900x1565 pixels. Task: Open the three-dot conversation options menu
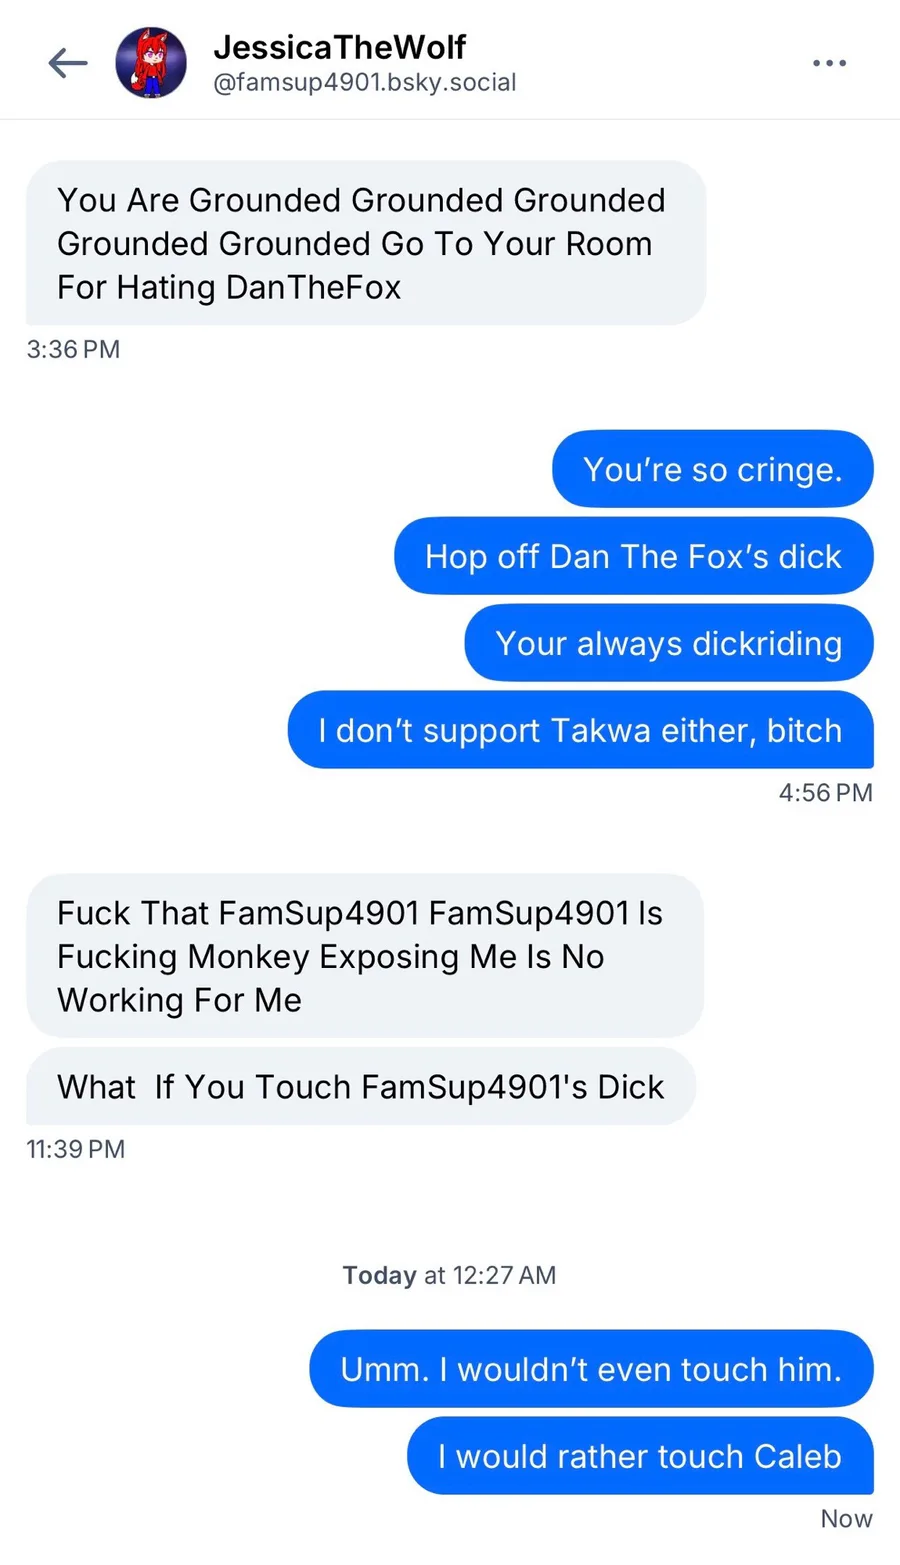[829, 63]
